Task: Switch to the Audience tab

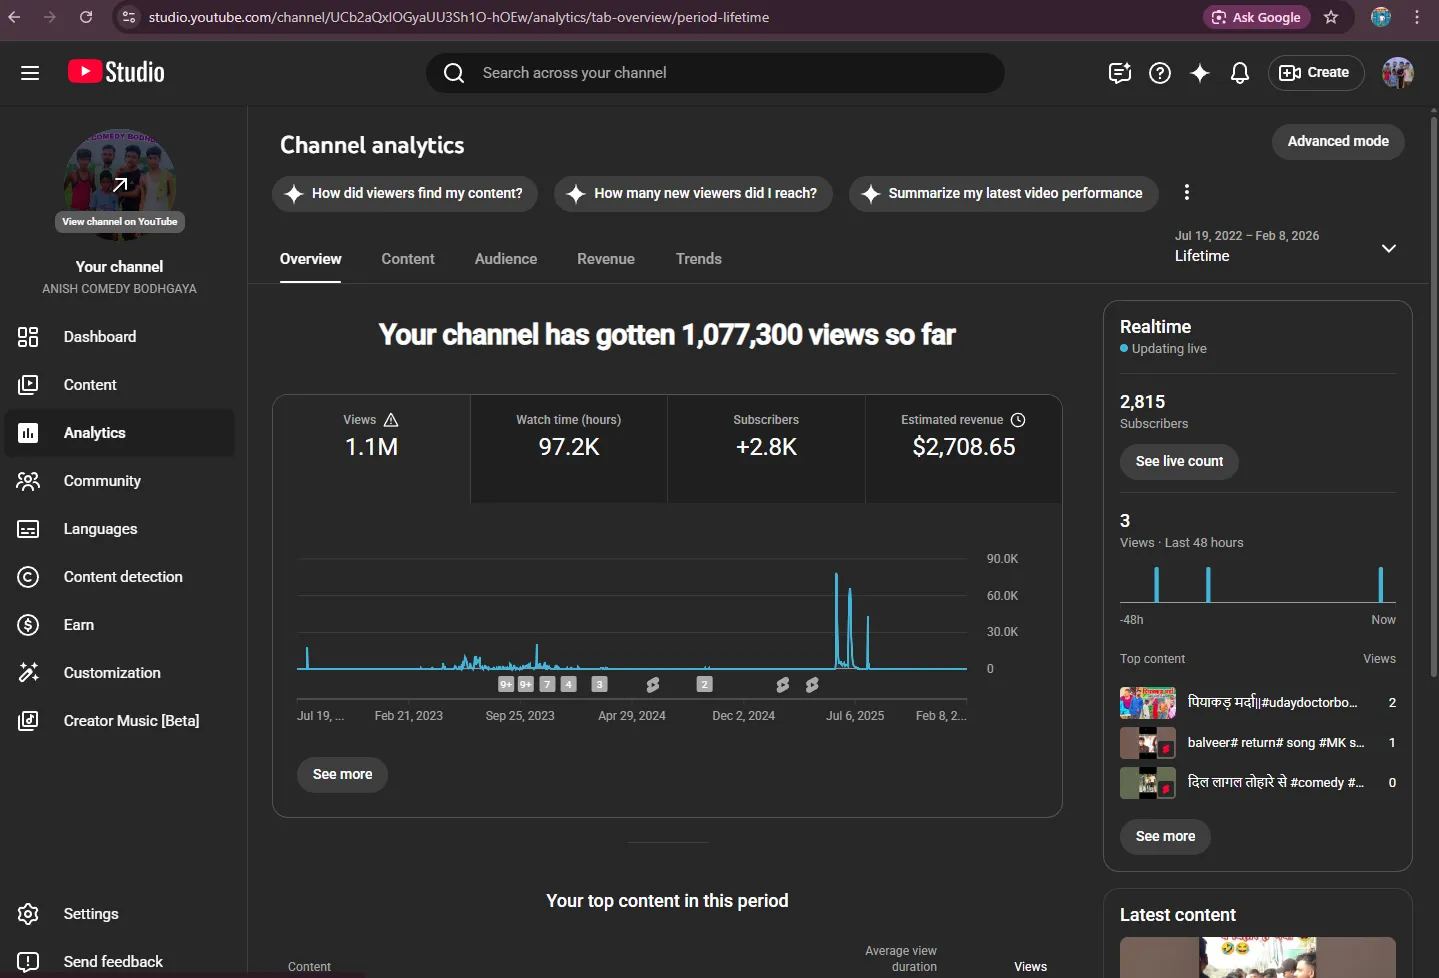Action: click(x=506, y=259)
